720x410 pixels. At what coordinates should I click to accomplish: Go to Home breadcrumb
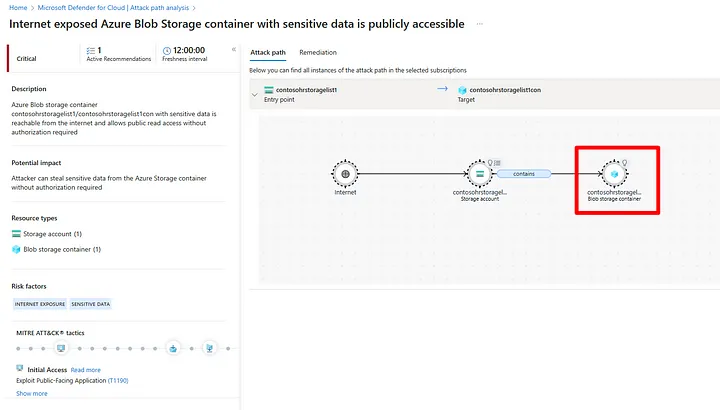pyautogui.click(x=18, y=8)
